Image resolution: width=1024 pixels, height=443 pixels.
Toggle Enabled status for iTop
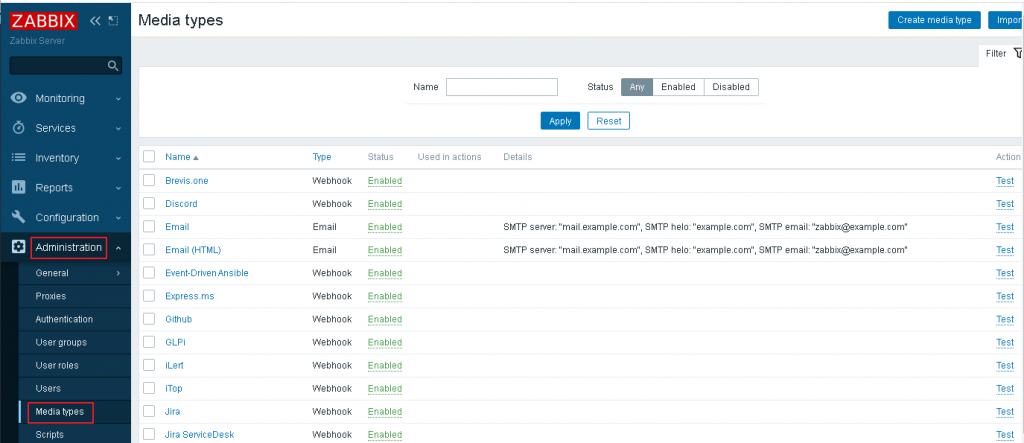click(385, 389)
